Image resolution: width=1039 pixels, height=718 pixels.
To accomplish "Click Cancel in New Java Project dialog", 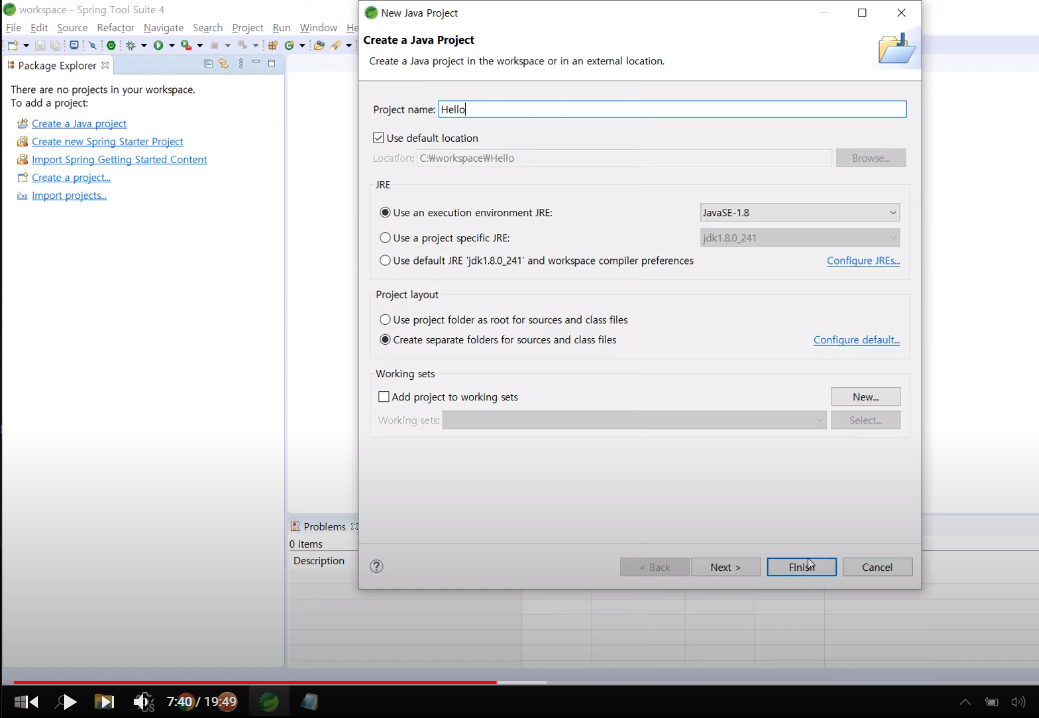I will 877,567.
